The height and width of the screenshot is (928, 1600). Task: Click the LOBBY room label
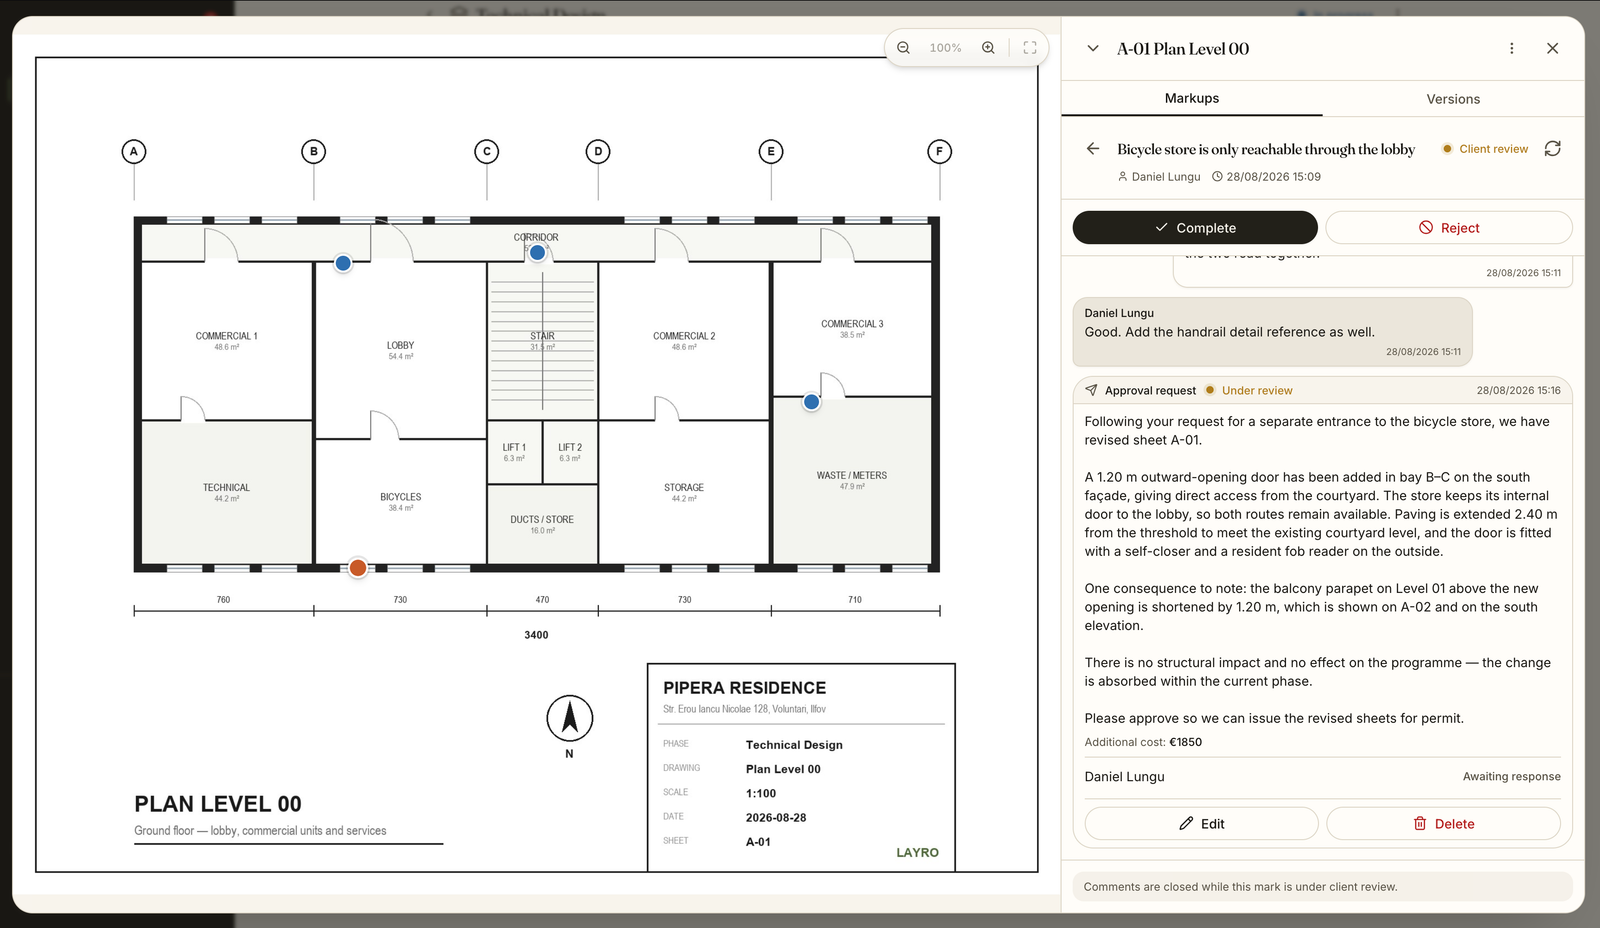(x=400, y=345)
